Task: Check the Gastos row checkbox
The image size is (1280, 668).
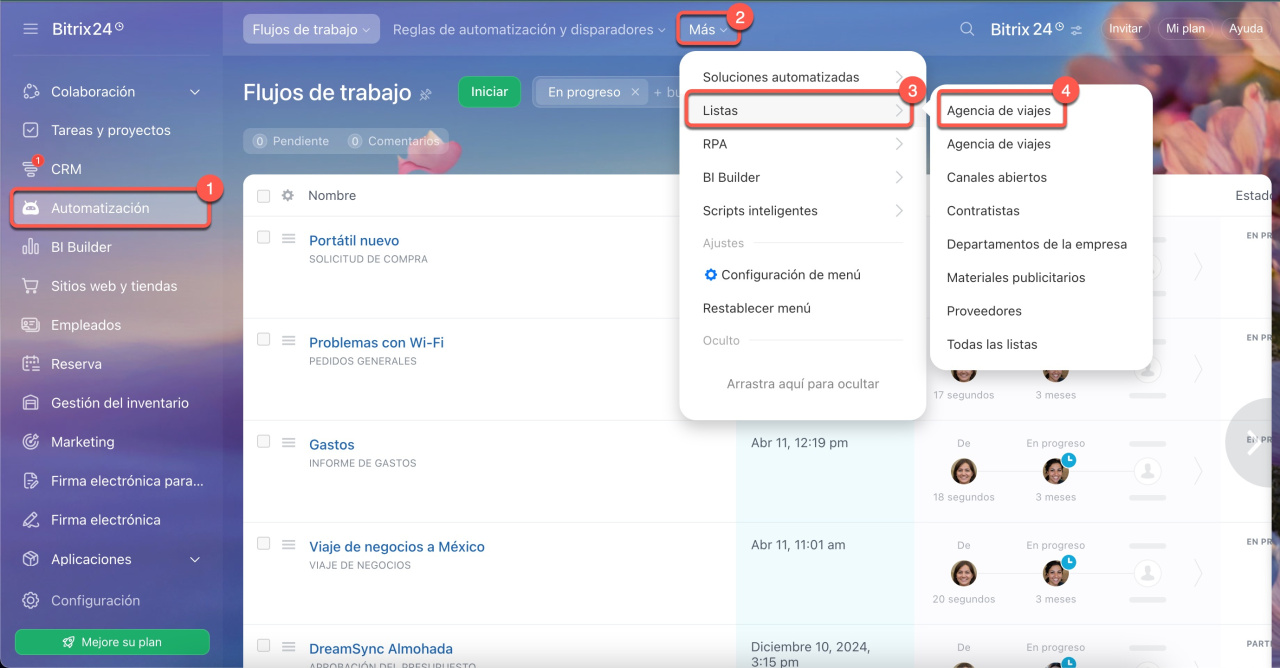Action: [x=264, y=441]
